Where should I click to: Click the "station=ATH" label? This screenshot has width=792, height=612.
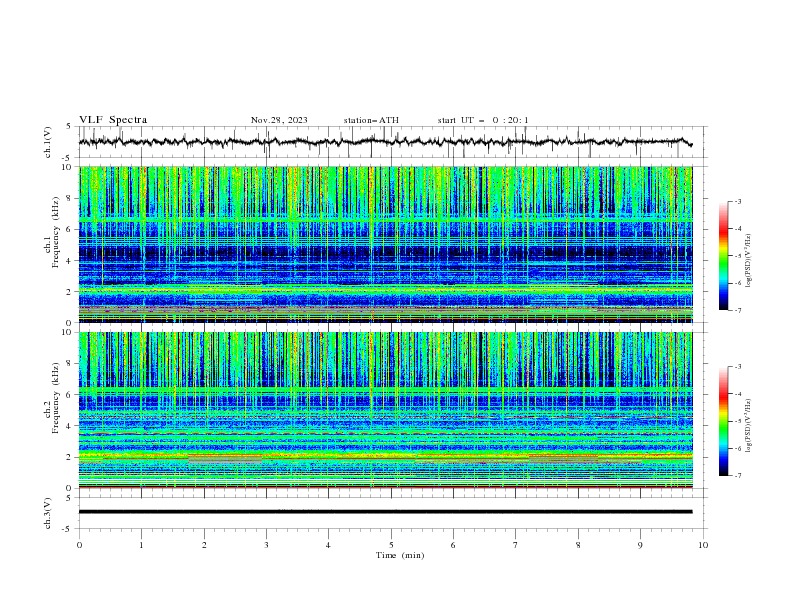click(371, 120)
